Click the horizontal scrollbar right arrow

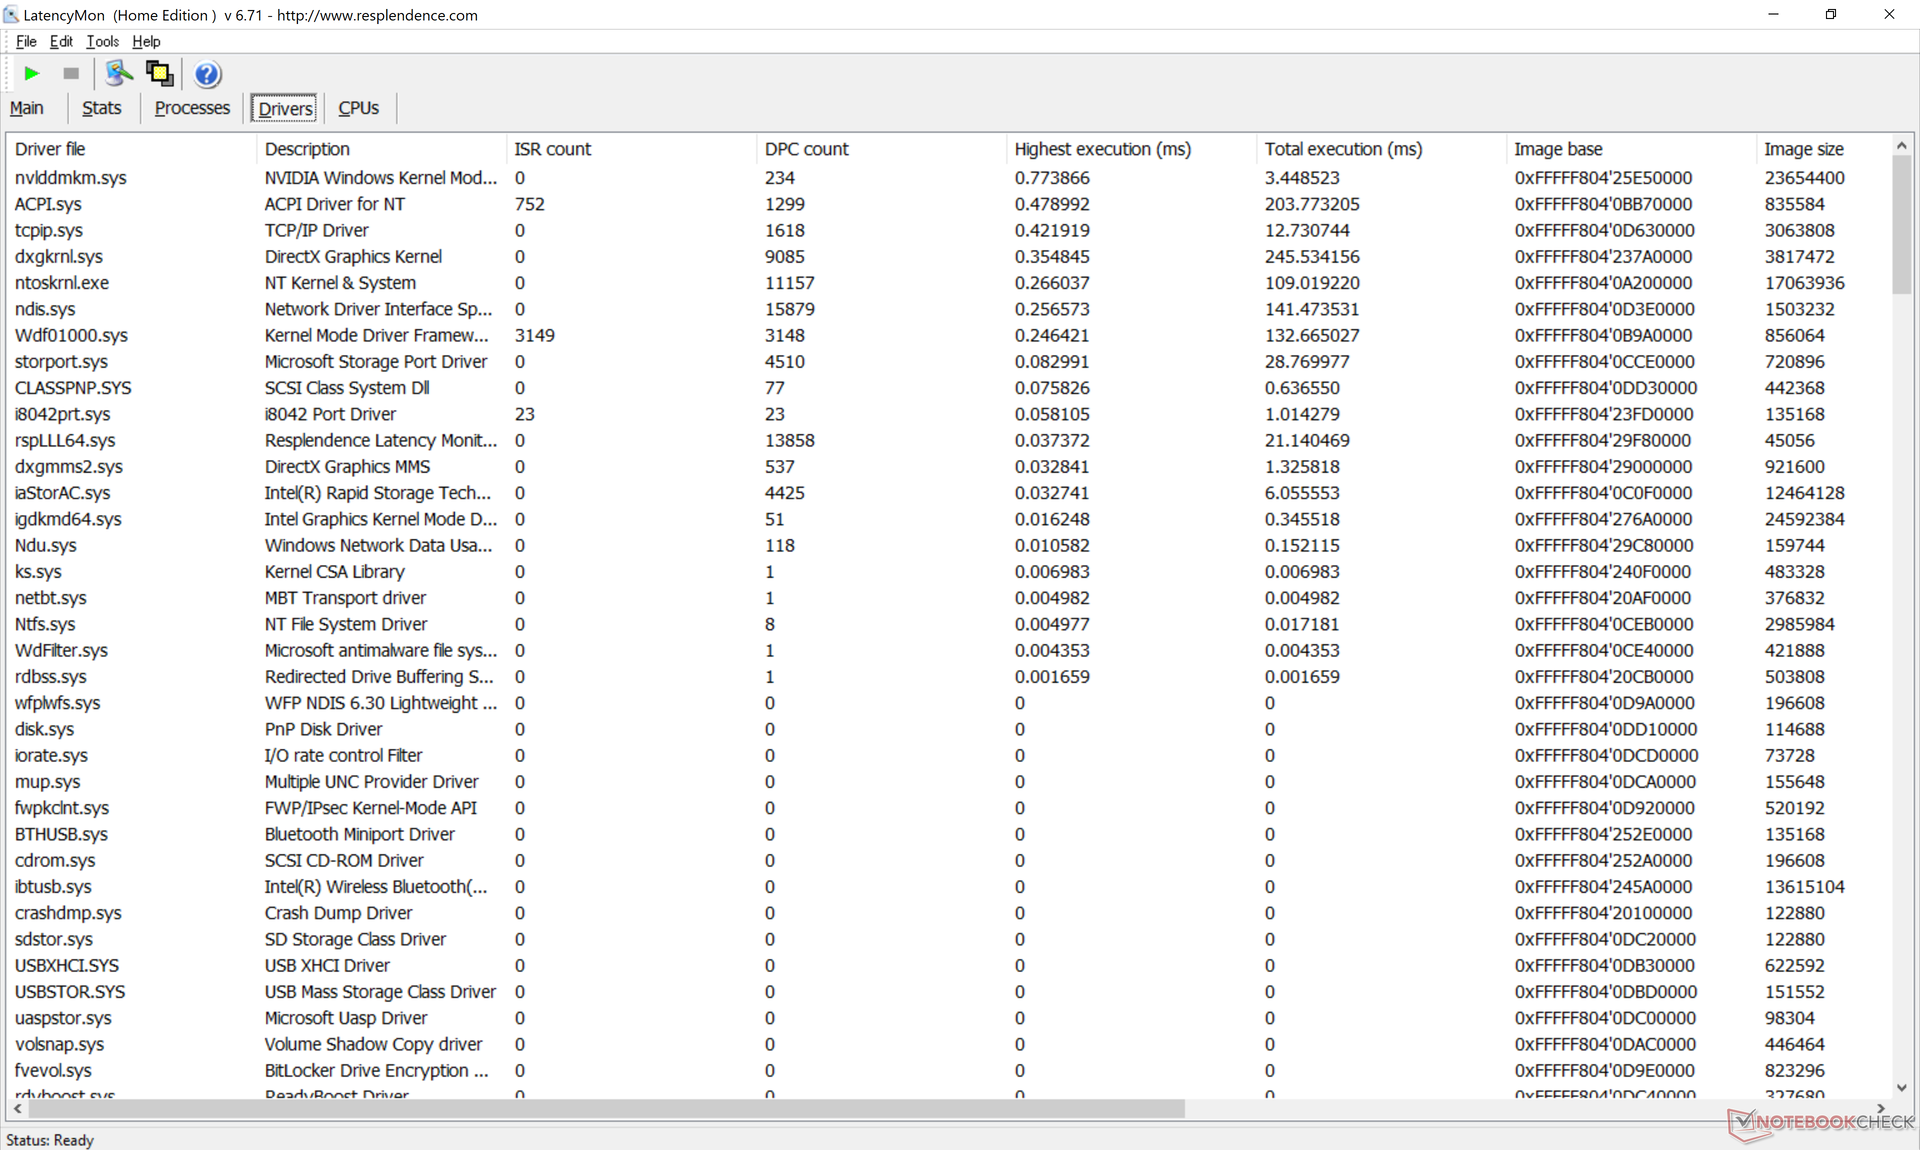tap(1880, 1108)
